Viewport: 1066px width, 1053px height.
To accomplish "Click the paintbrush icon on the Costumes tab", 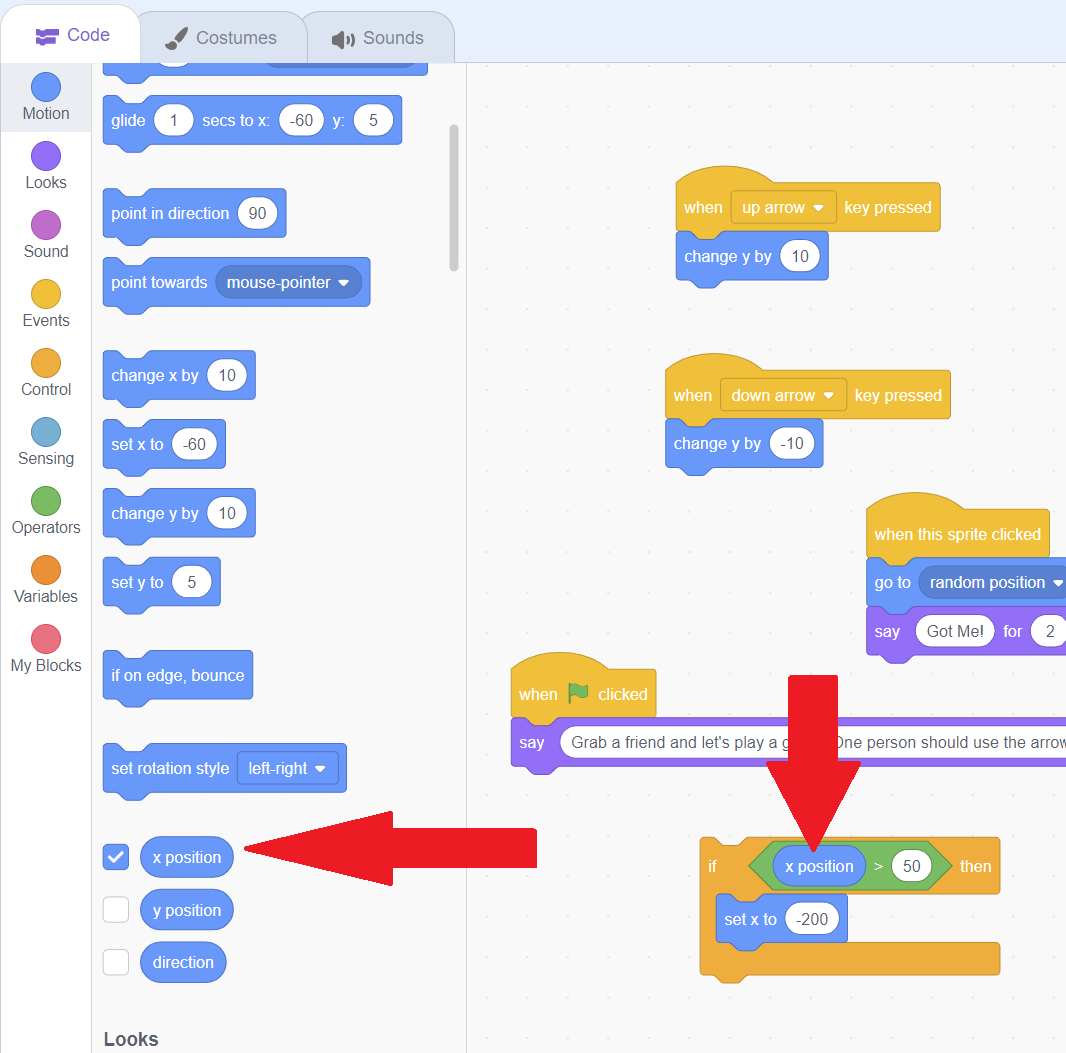I will tap(176, 38).
